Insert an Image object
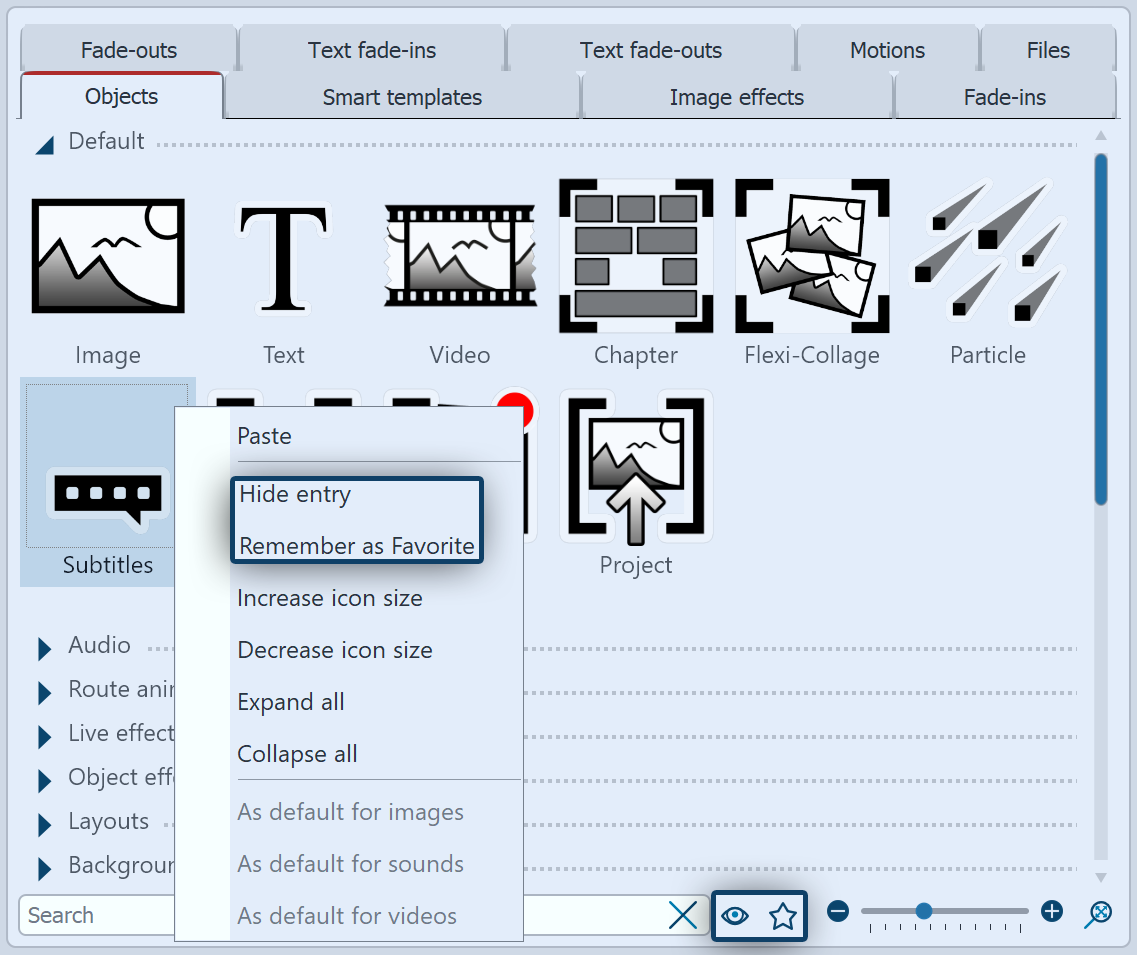The image size is (1137, 955). (x=107, y=255)
